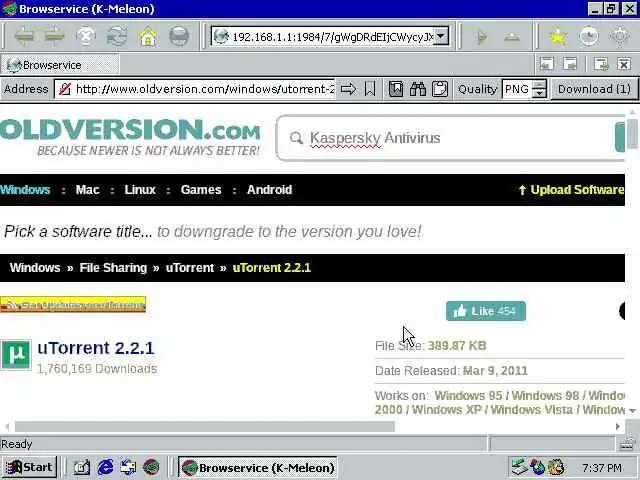Click first system tray network icon
The height and width of the screenshot is (480, 640).
pos(519,467)
